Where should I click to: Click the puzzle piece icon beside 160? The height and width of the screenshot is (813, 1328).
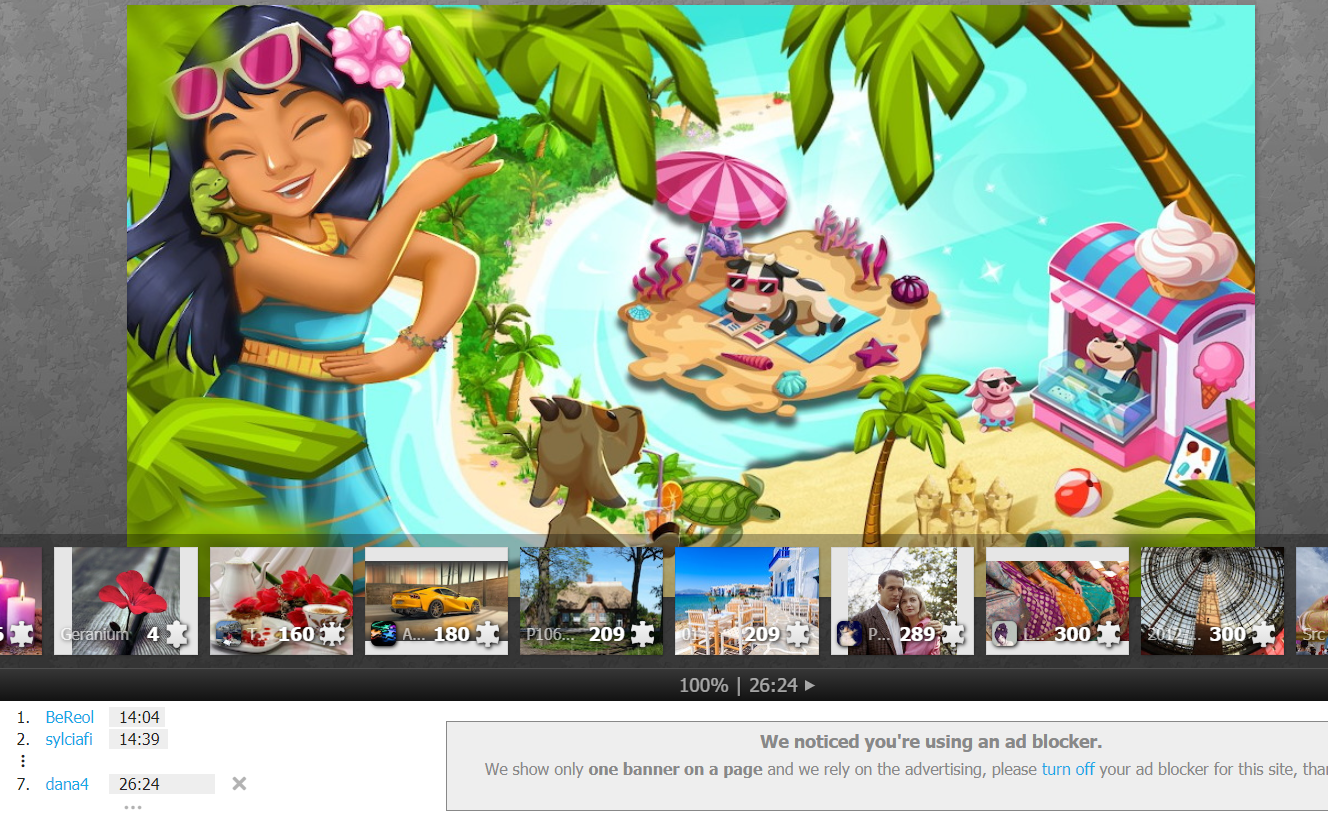pyautogui.click(x=332, y=634)
